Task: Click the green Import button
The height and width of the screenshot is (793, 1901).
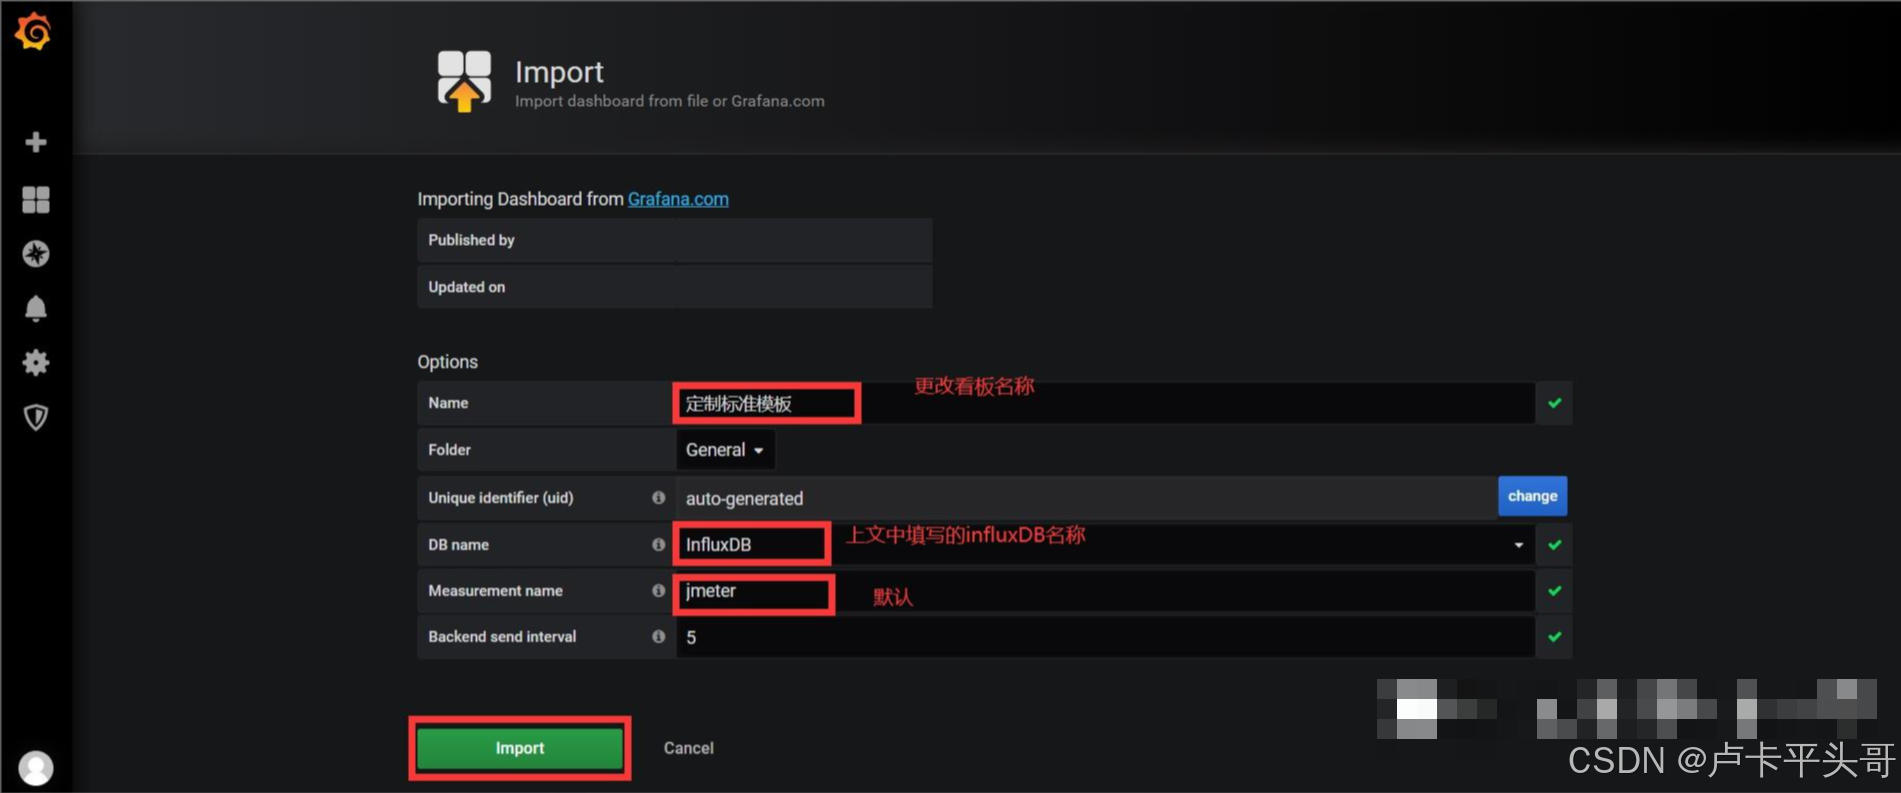Action: 520,748
